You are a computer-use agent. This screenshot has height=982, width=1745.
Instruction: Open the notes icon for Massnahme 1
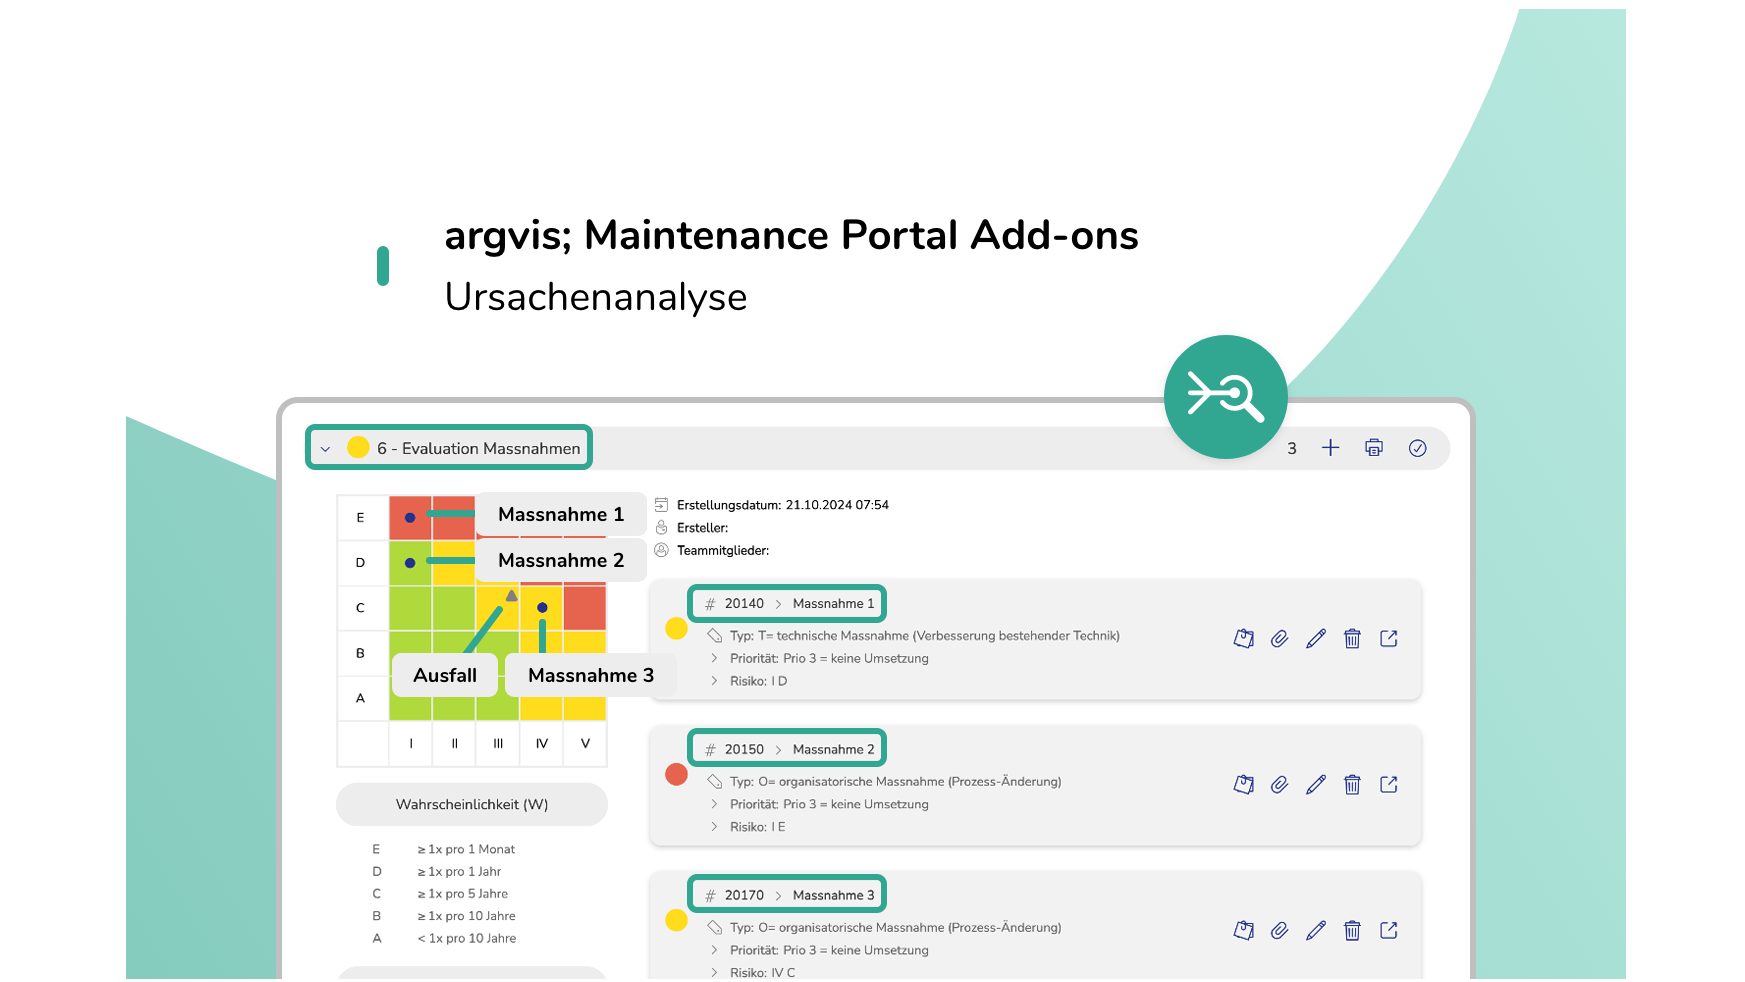[1243, 638]
